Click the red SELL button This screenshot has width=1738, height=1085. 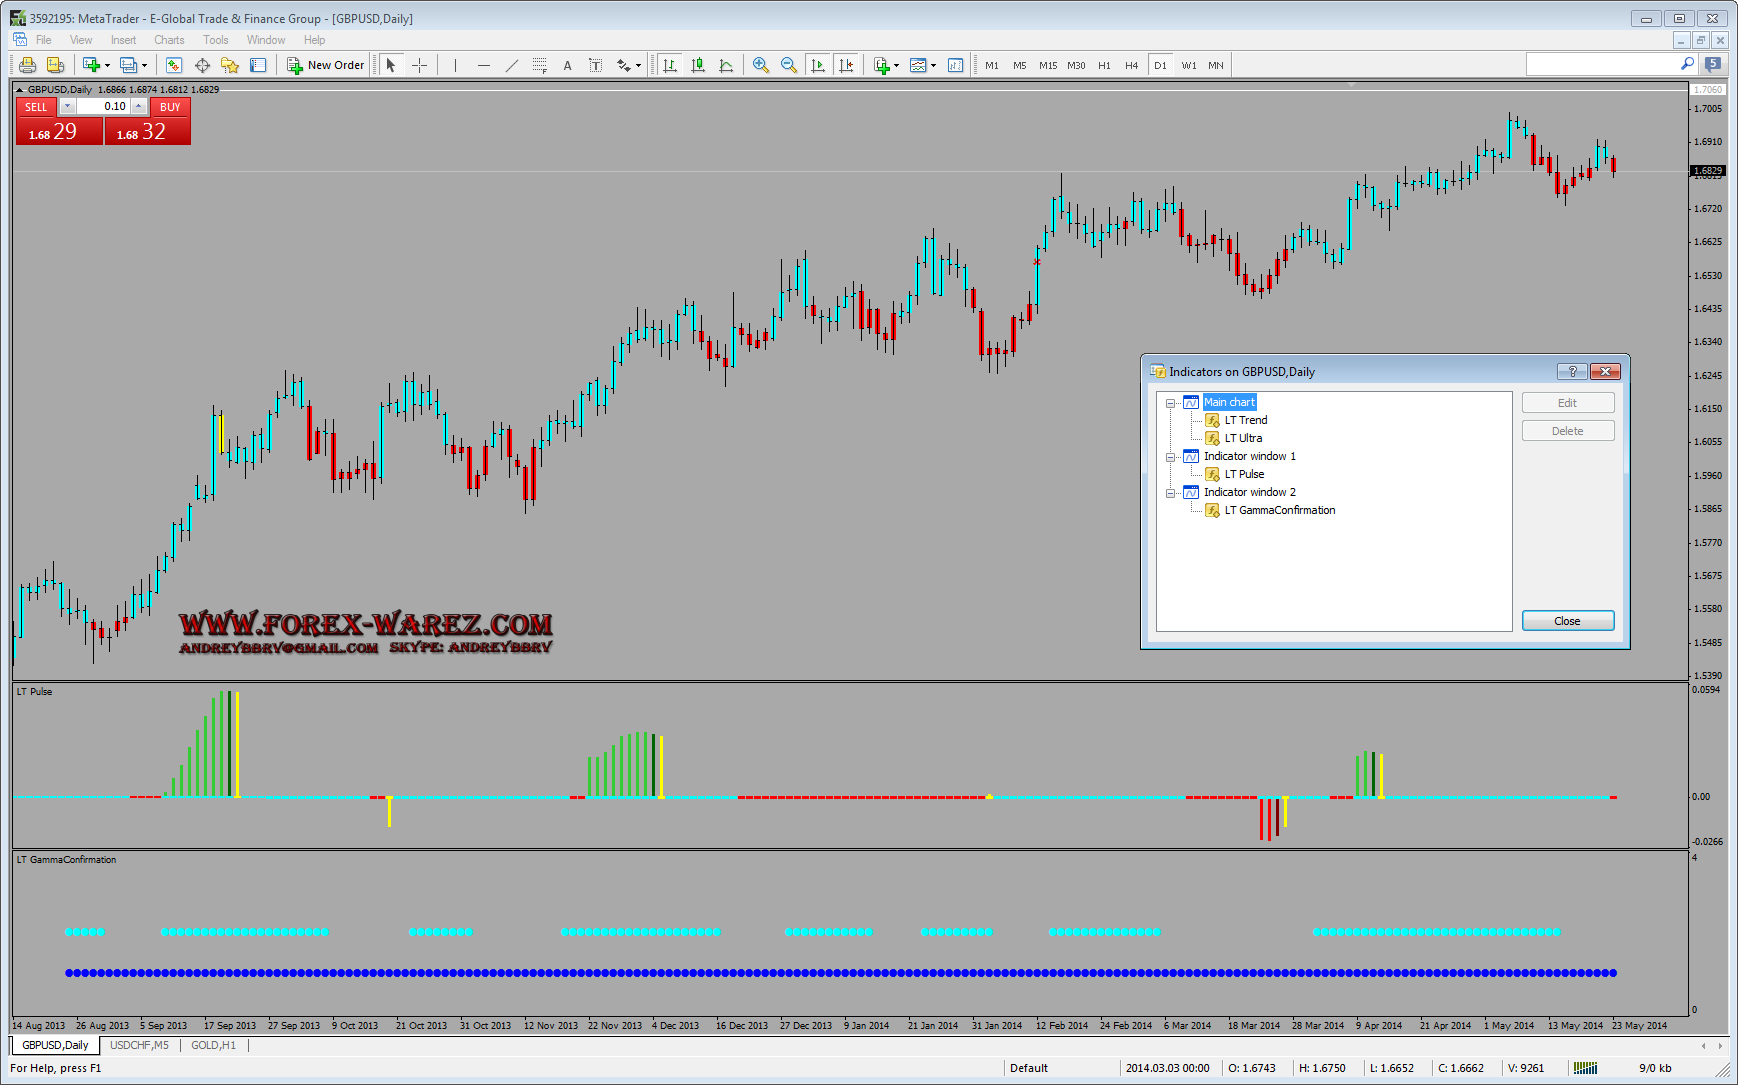[x=36, y=107]
